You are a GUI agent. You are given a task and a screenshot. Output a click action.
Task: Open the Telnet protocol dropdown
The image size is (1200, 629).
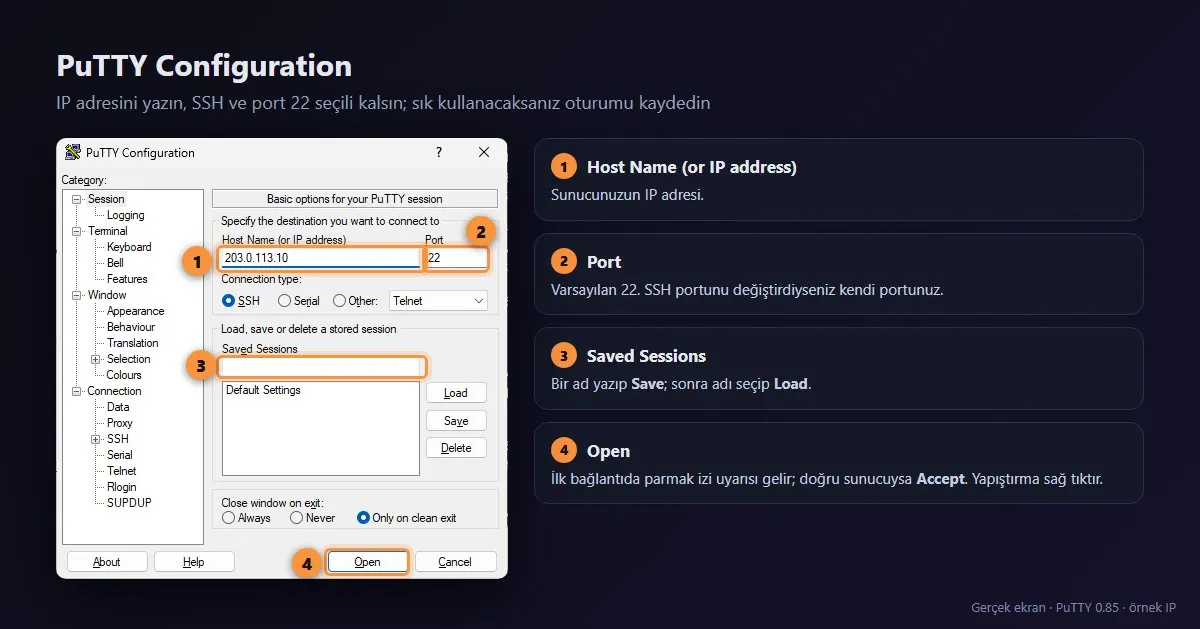coord(439,300)
